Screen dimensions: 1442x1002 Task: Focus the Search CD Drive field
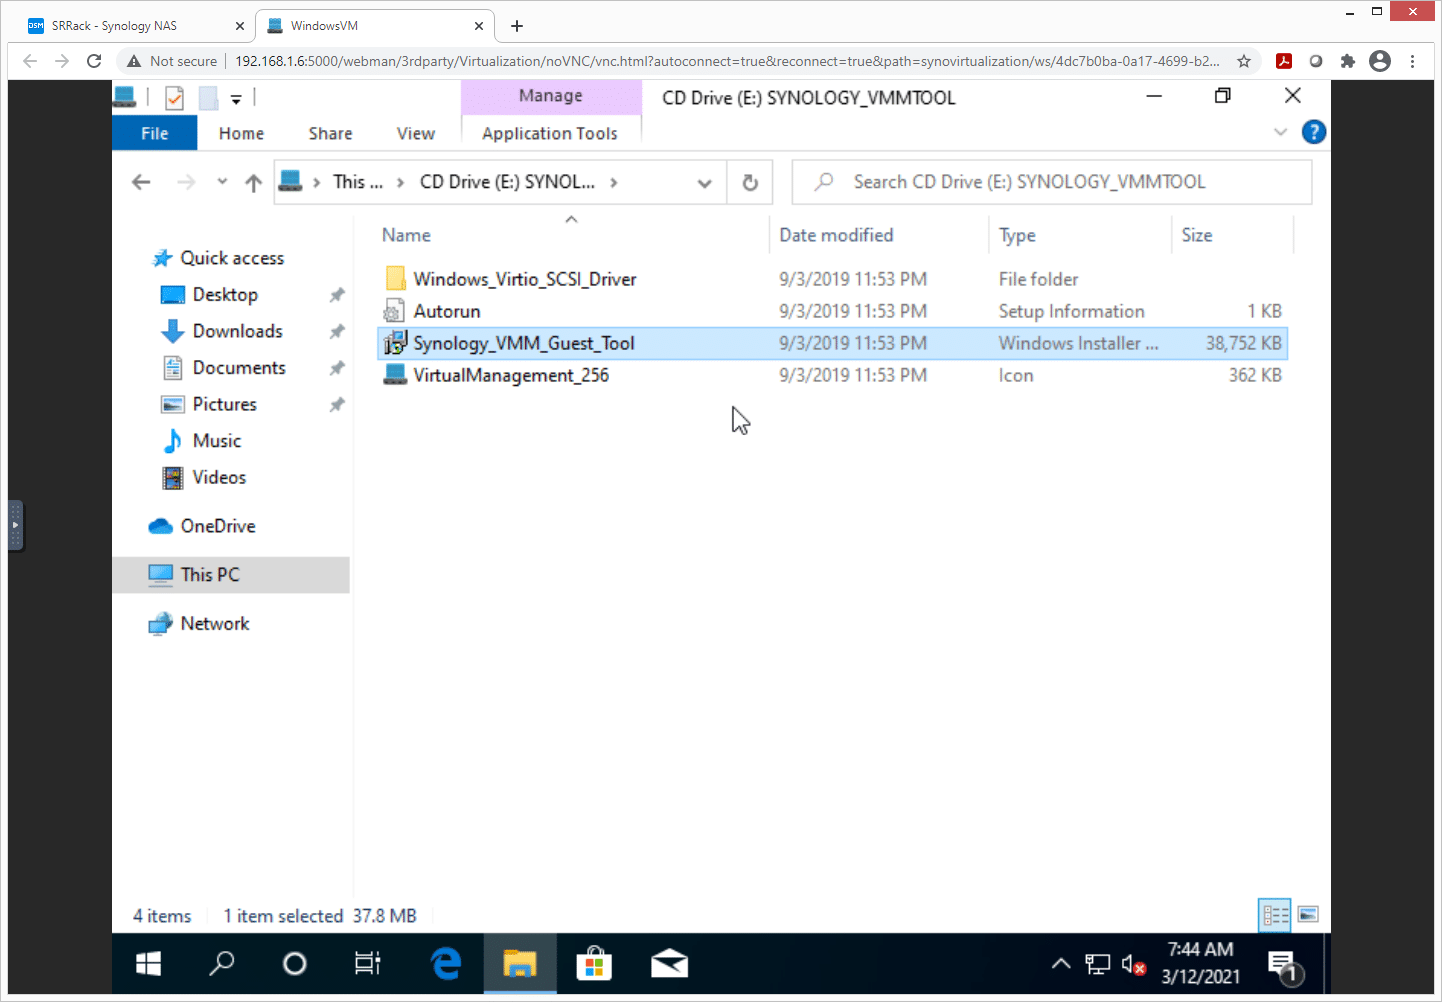(1052, 182)
